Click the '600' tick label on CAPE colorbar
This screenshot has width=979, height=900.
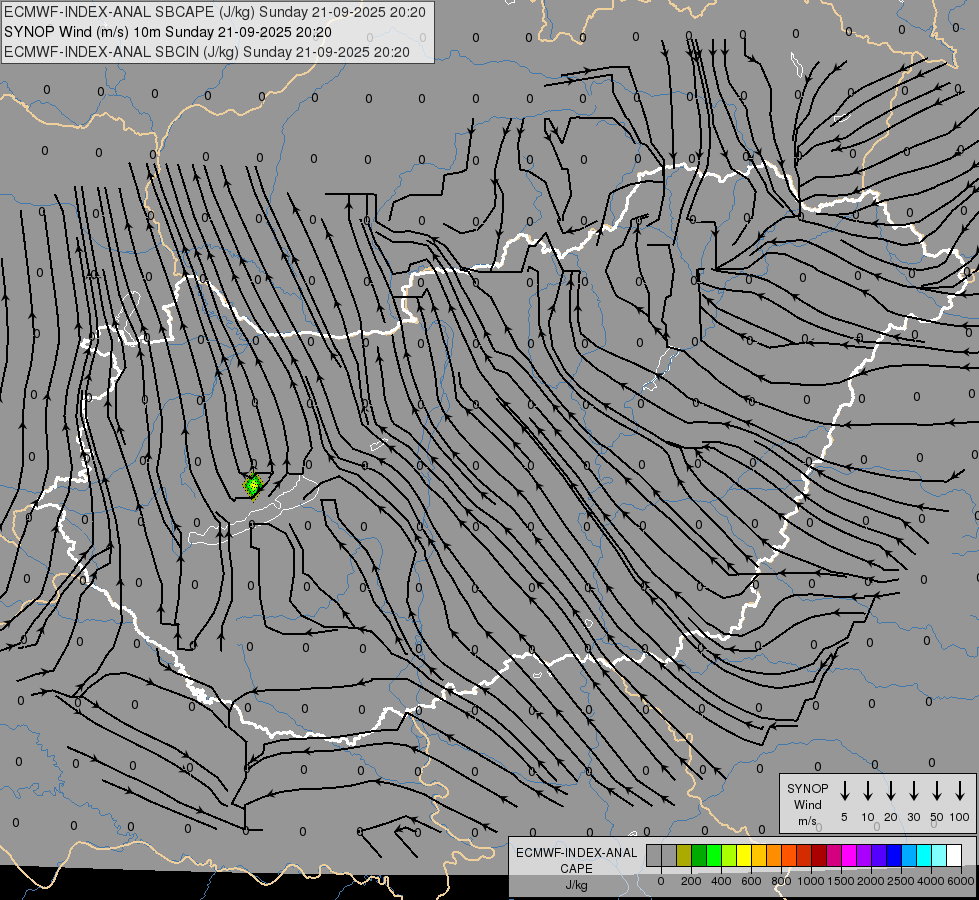[751, 881]
